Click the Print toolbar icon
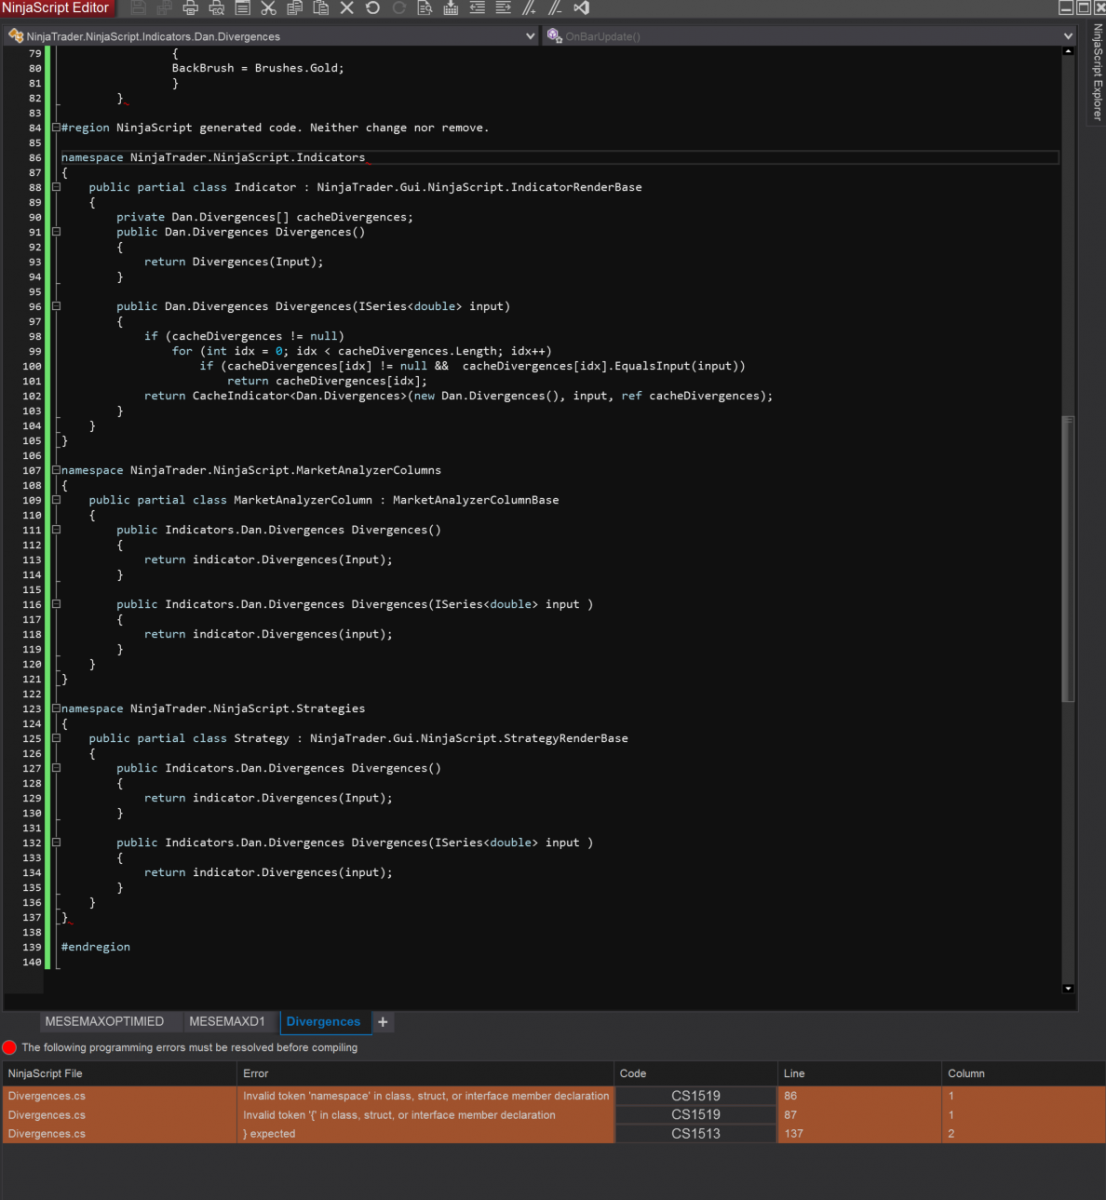Viewport: 1106px width, 1200px height. pos(190,8)
